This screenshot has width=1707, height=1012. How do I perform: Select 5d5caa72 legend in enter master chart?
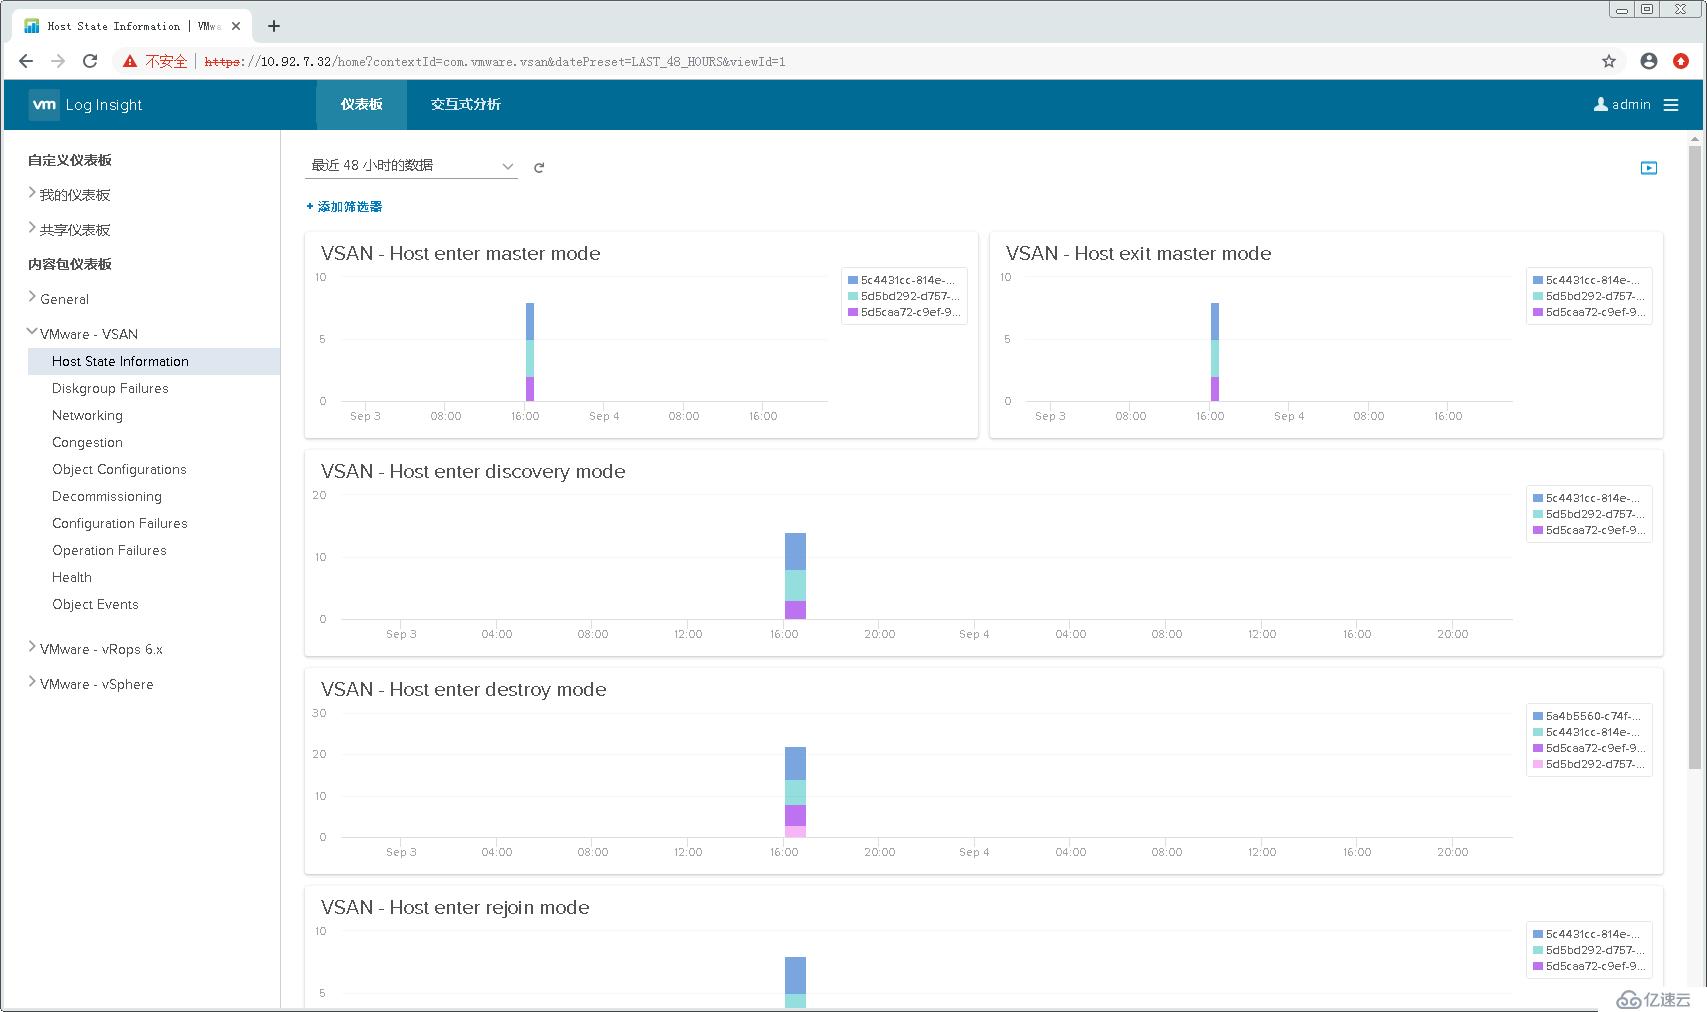pos(904,312)
